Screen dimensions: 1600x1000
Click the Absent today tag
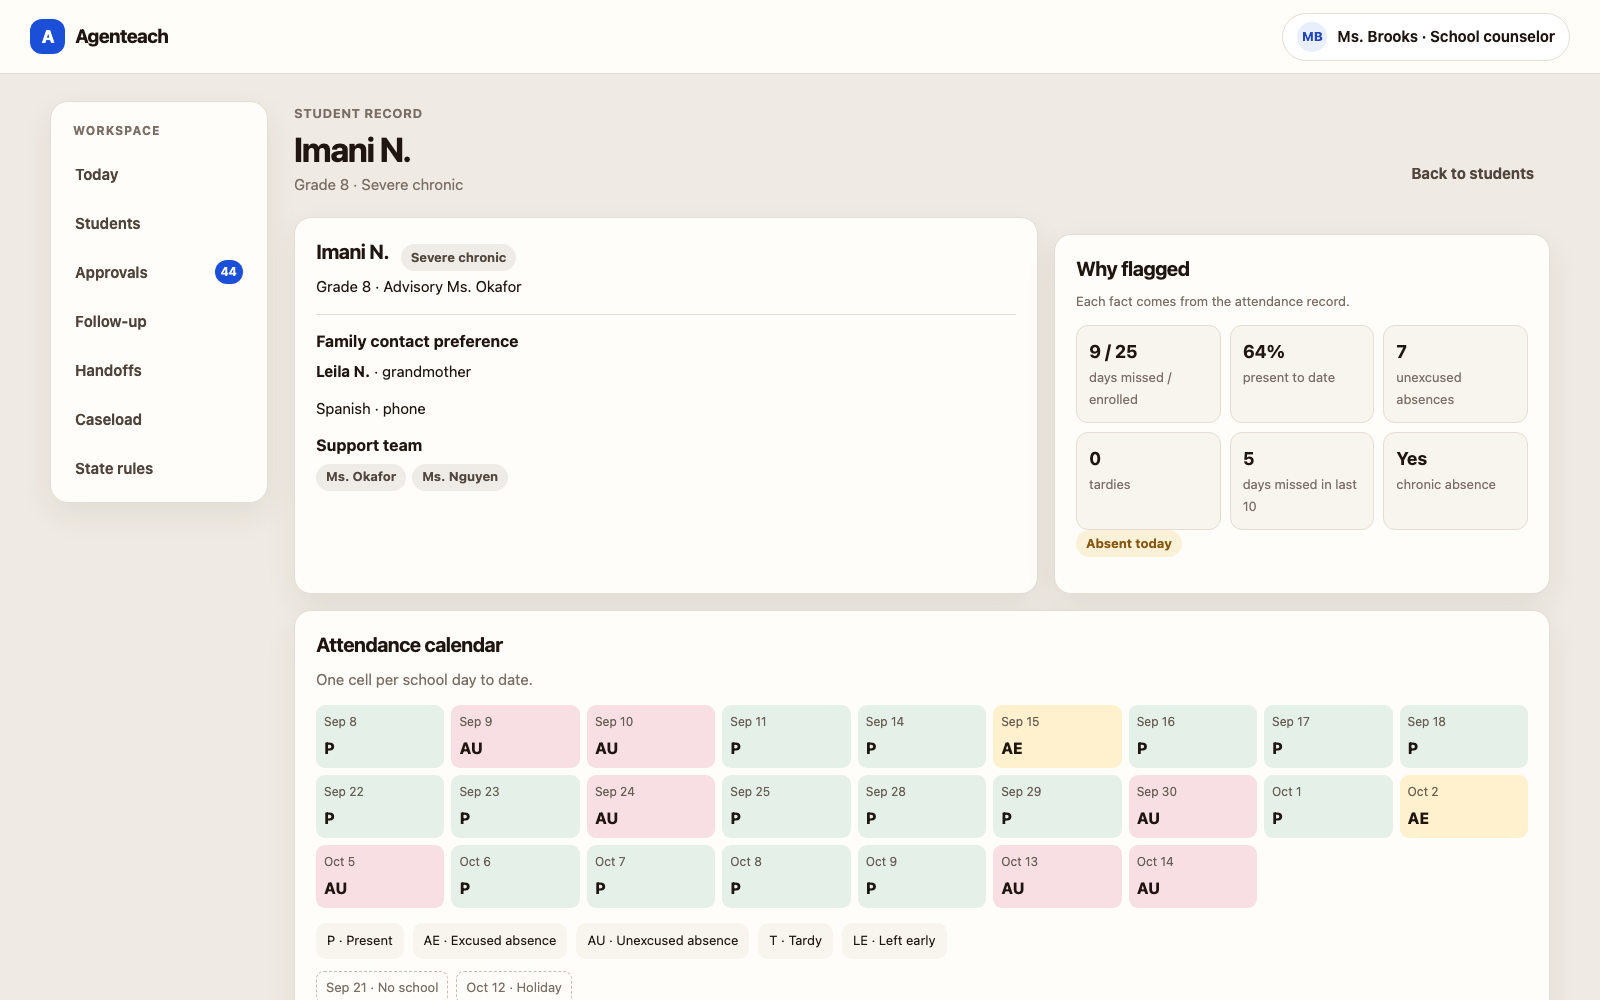coord(1129,544)
